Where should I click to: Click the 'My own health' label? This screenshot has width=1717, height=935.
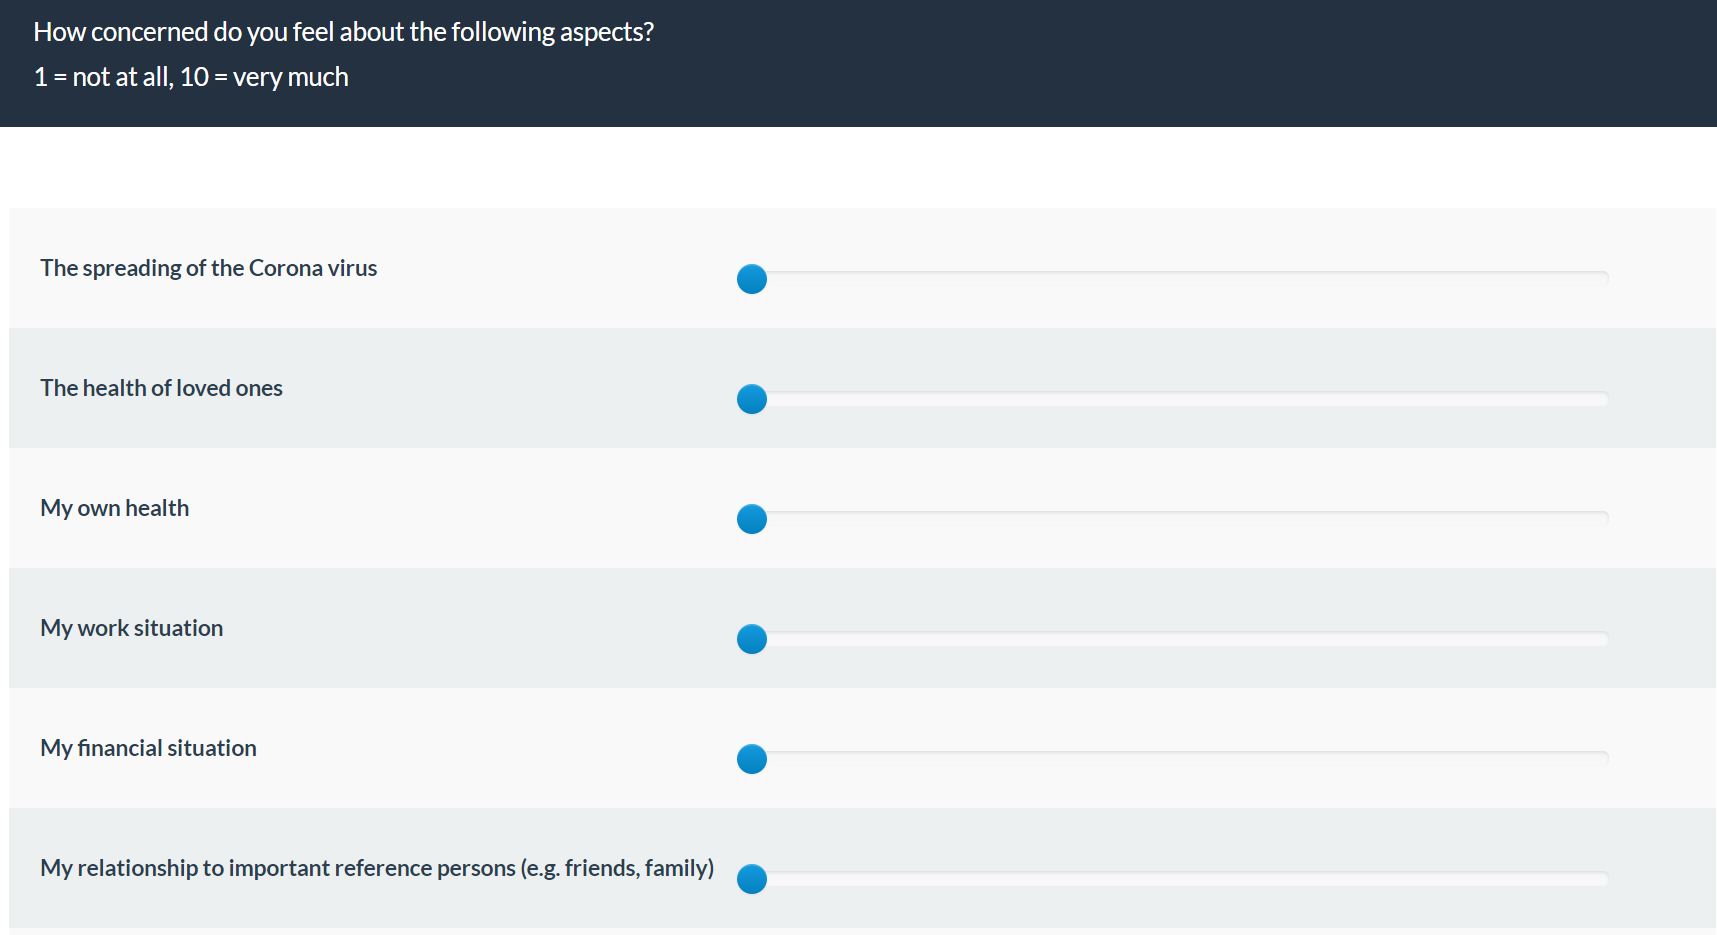tap(114, 508)
